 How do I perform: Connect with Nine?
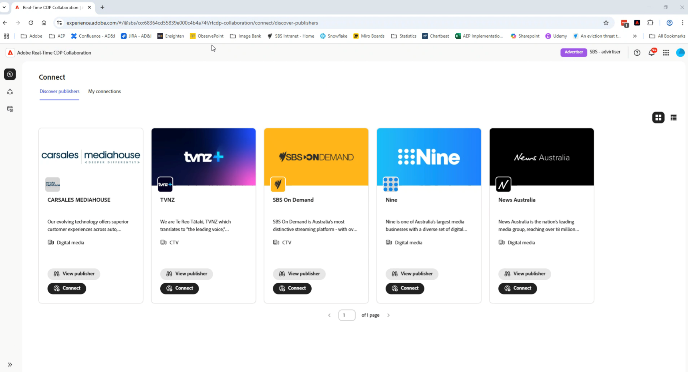click(x=405, y=288)
